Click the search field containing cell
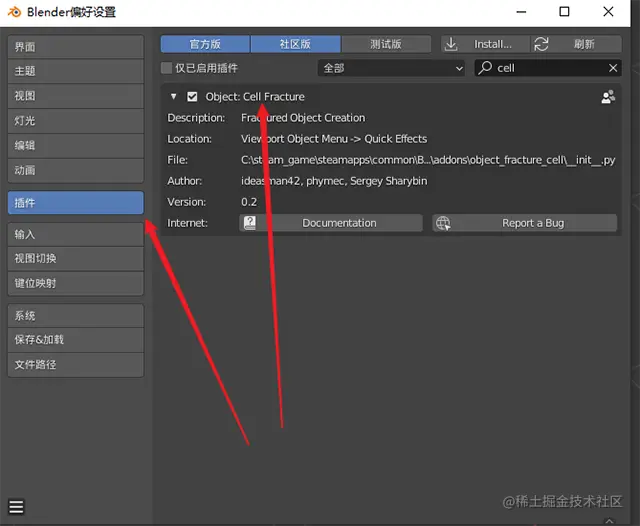The image size is (640, 526). (548, 68)
